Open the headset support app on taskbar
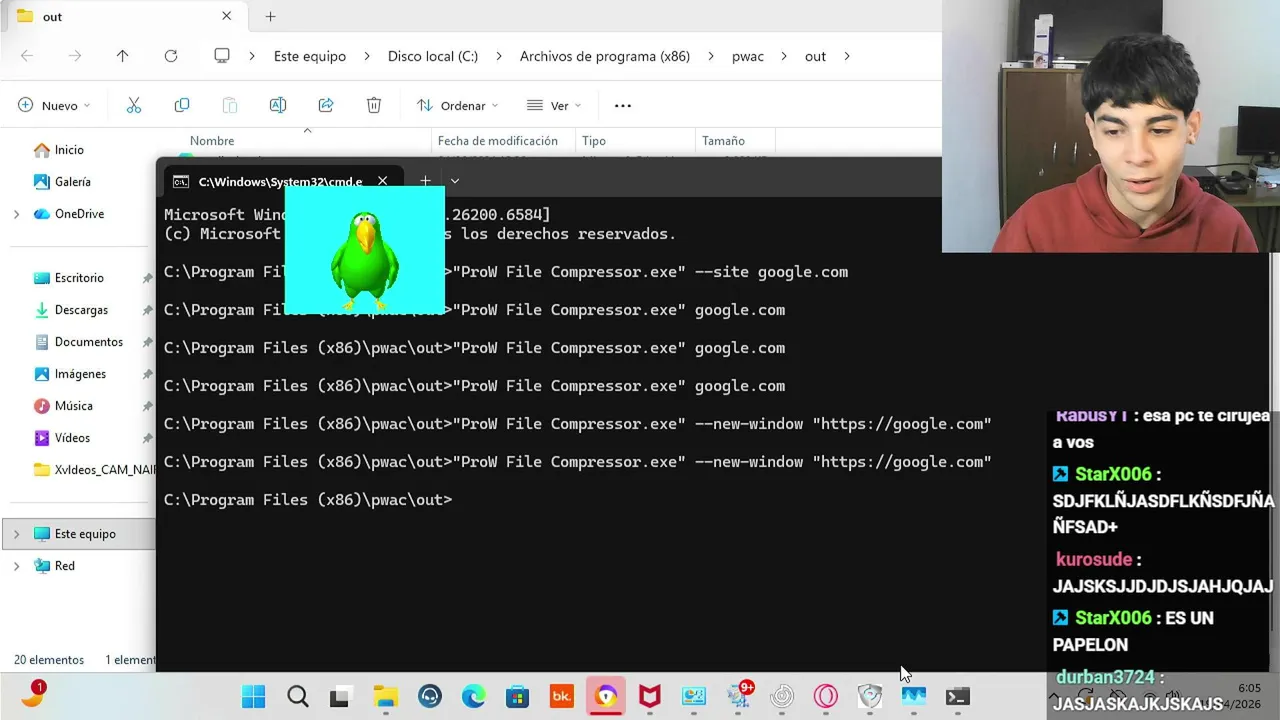This screenshot has height=720, width=1280. pyautogui.click(x=430, y=696)
